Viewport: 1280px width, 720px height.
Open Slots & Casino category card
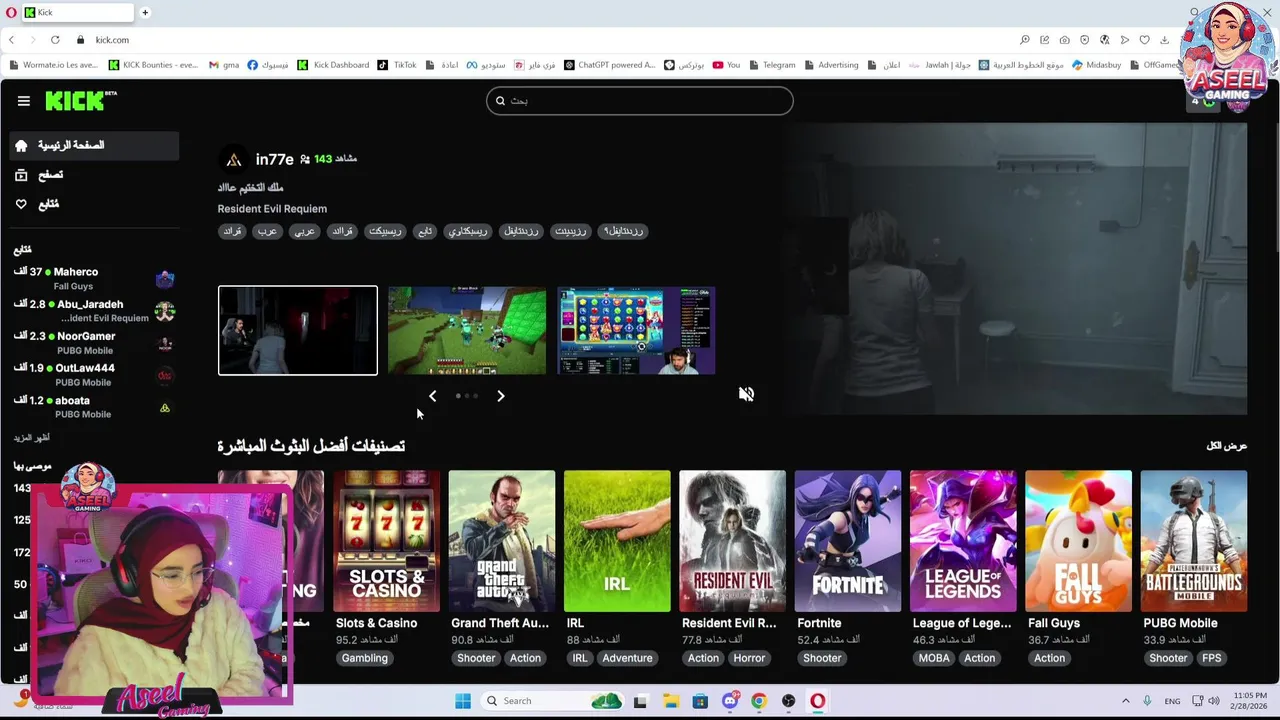tap(387, 541)
